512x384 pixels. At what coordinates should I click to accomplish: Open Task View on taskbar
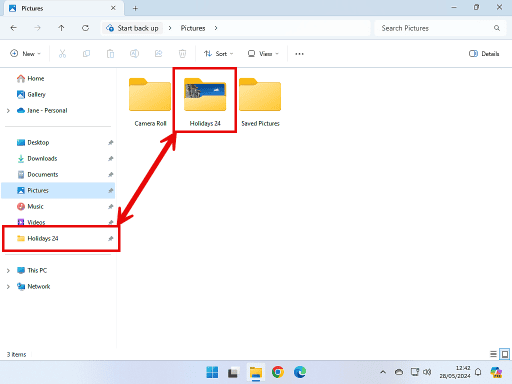point(234,372)
